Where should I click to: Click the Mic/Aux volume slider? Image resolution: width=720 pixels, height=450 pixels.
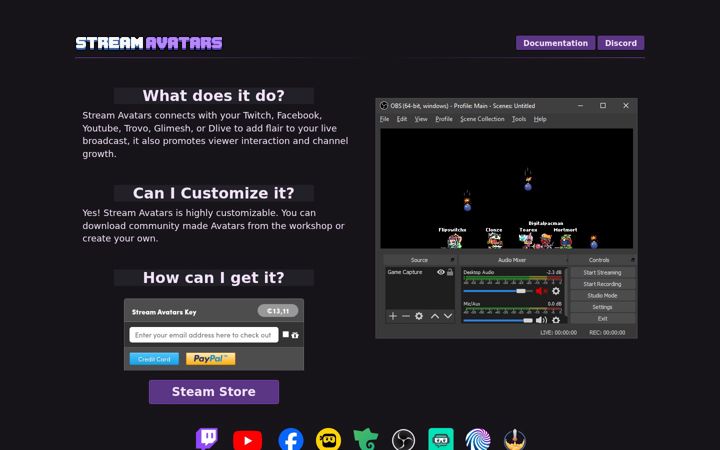pyautogui.click(x=498, y=320)
